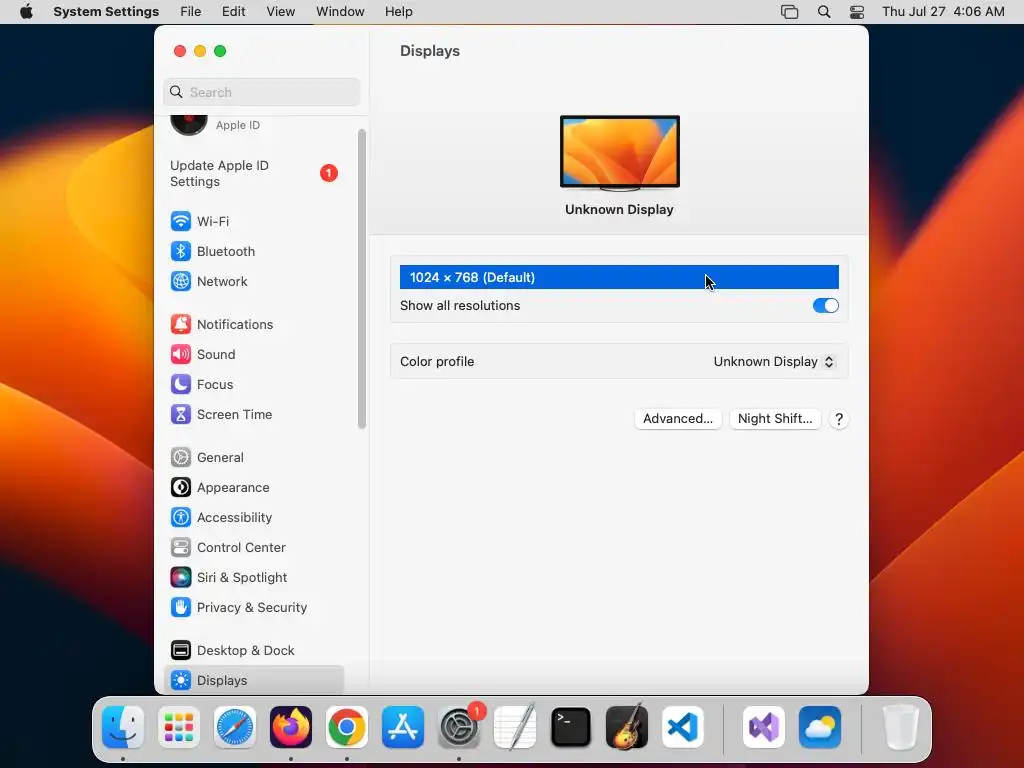Click the Unknown Display thumbnail
The image size is (1024, 768).
[x=620, y=152]
